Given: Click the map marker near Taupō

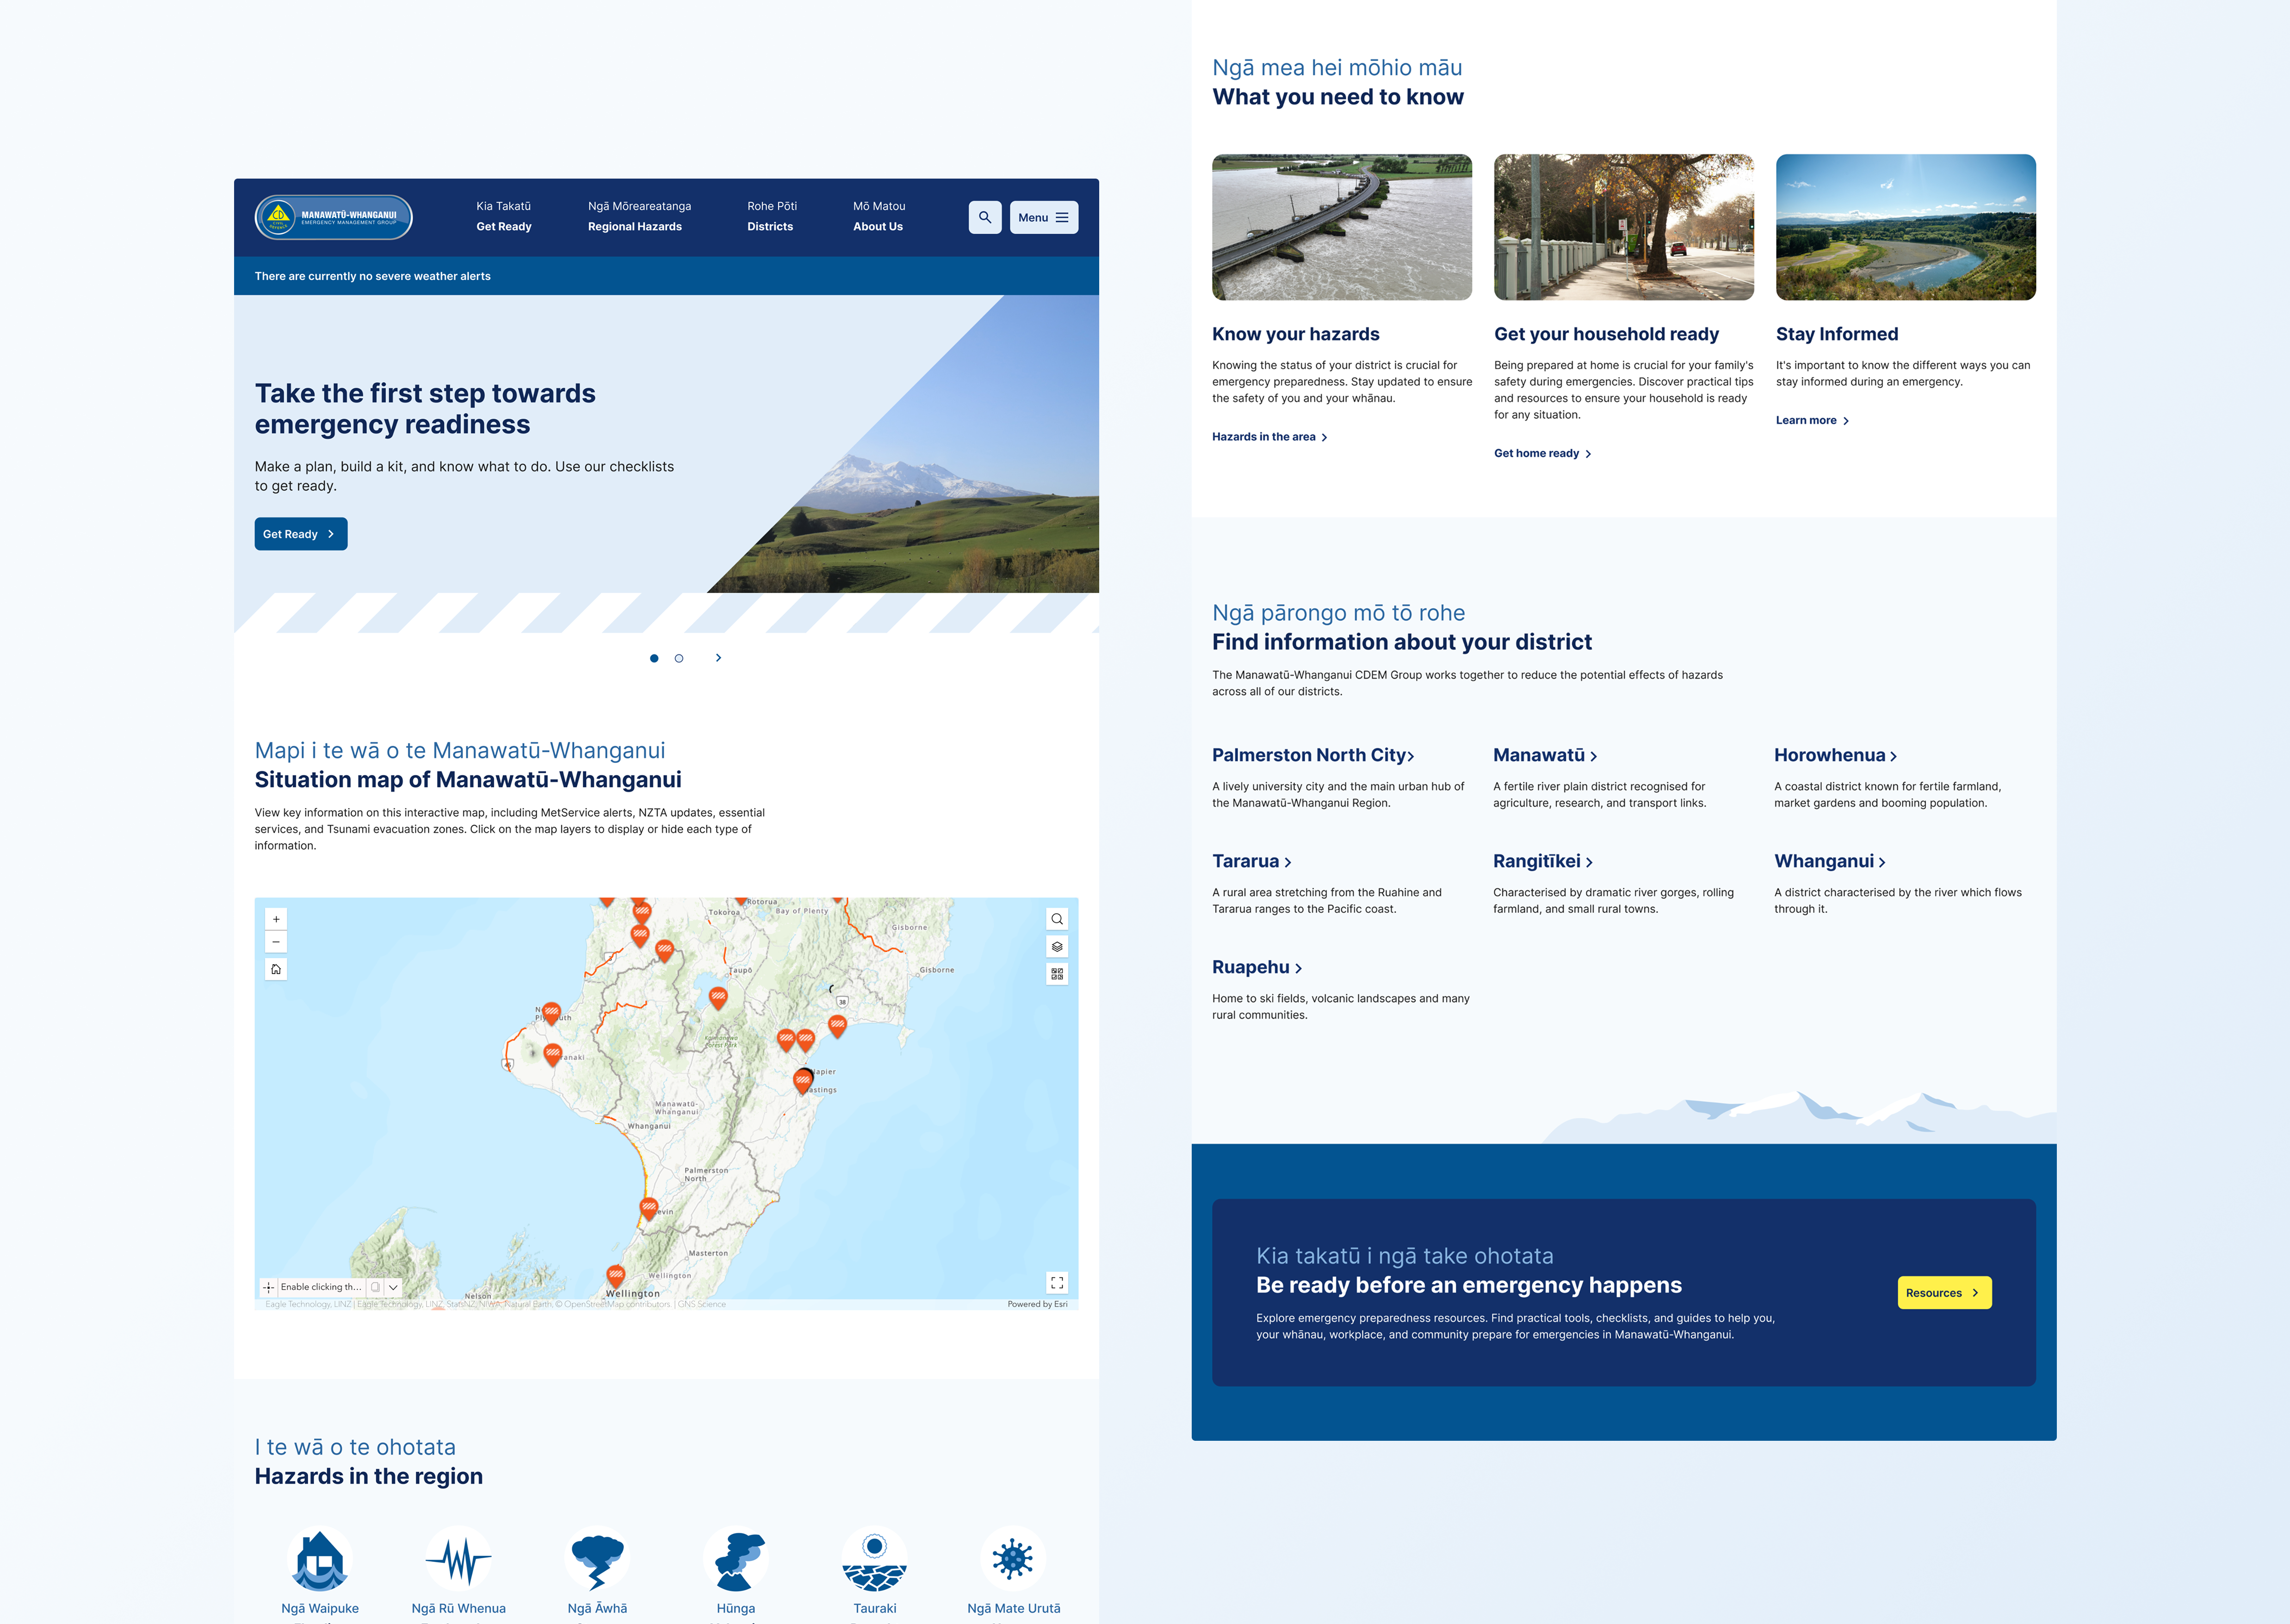Looking at the screenshot, I should click(718, 997).
